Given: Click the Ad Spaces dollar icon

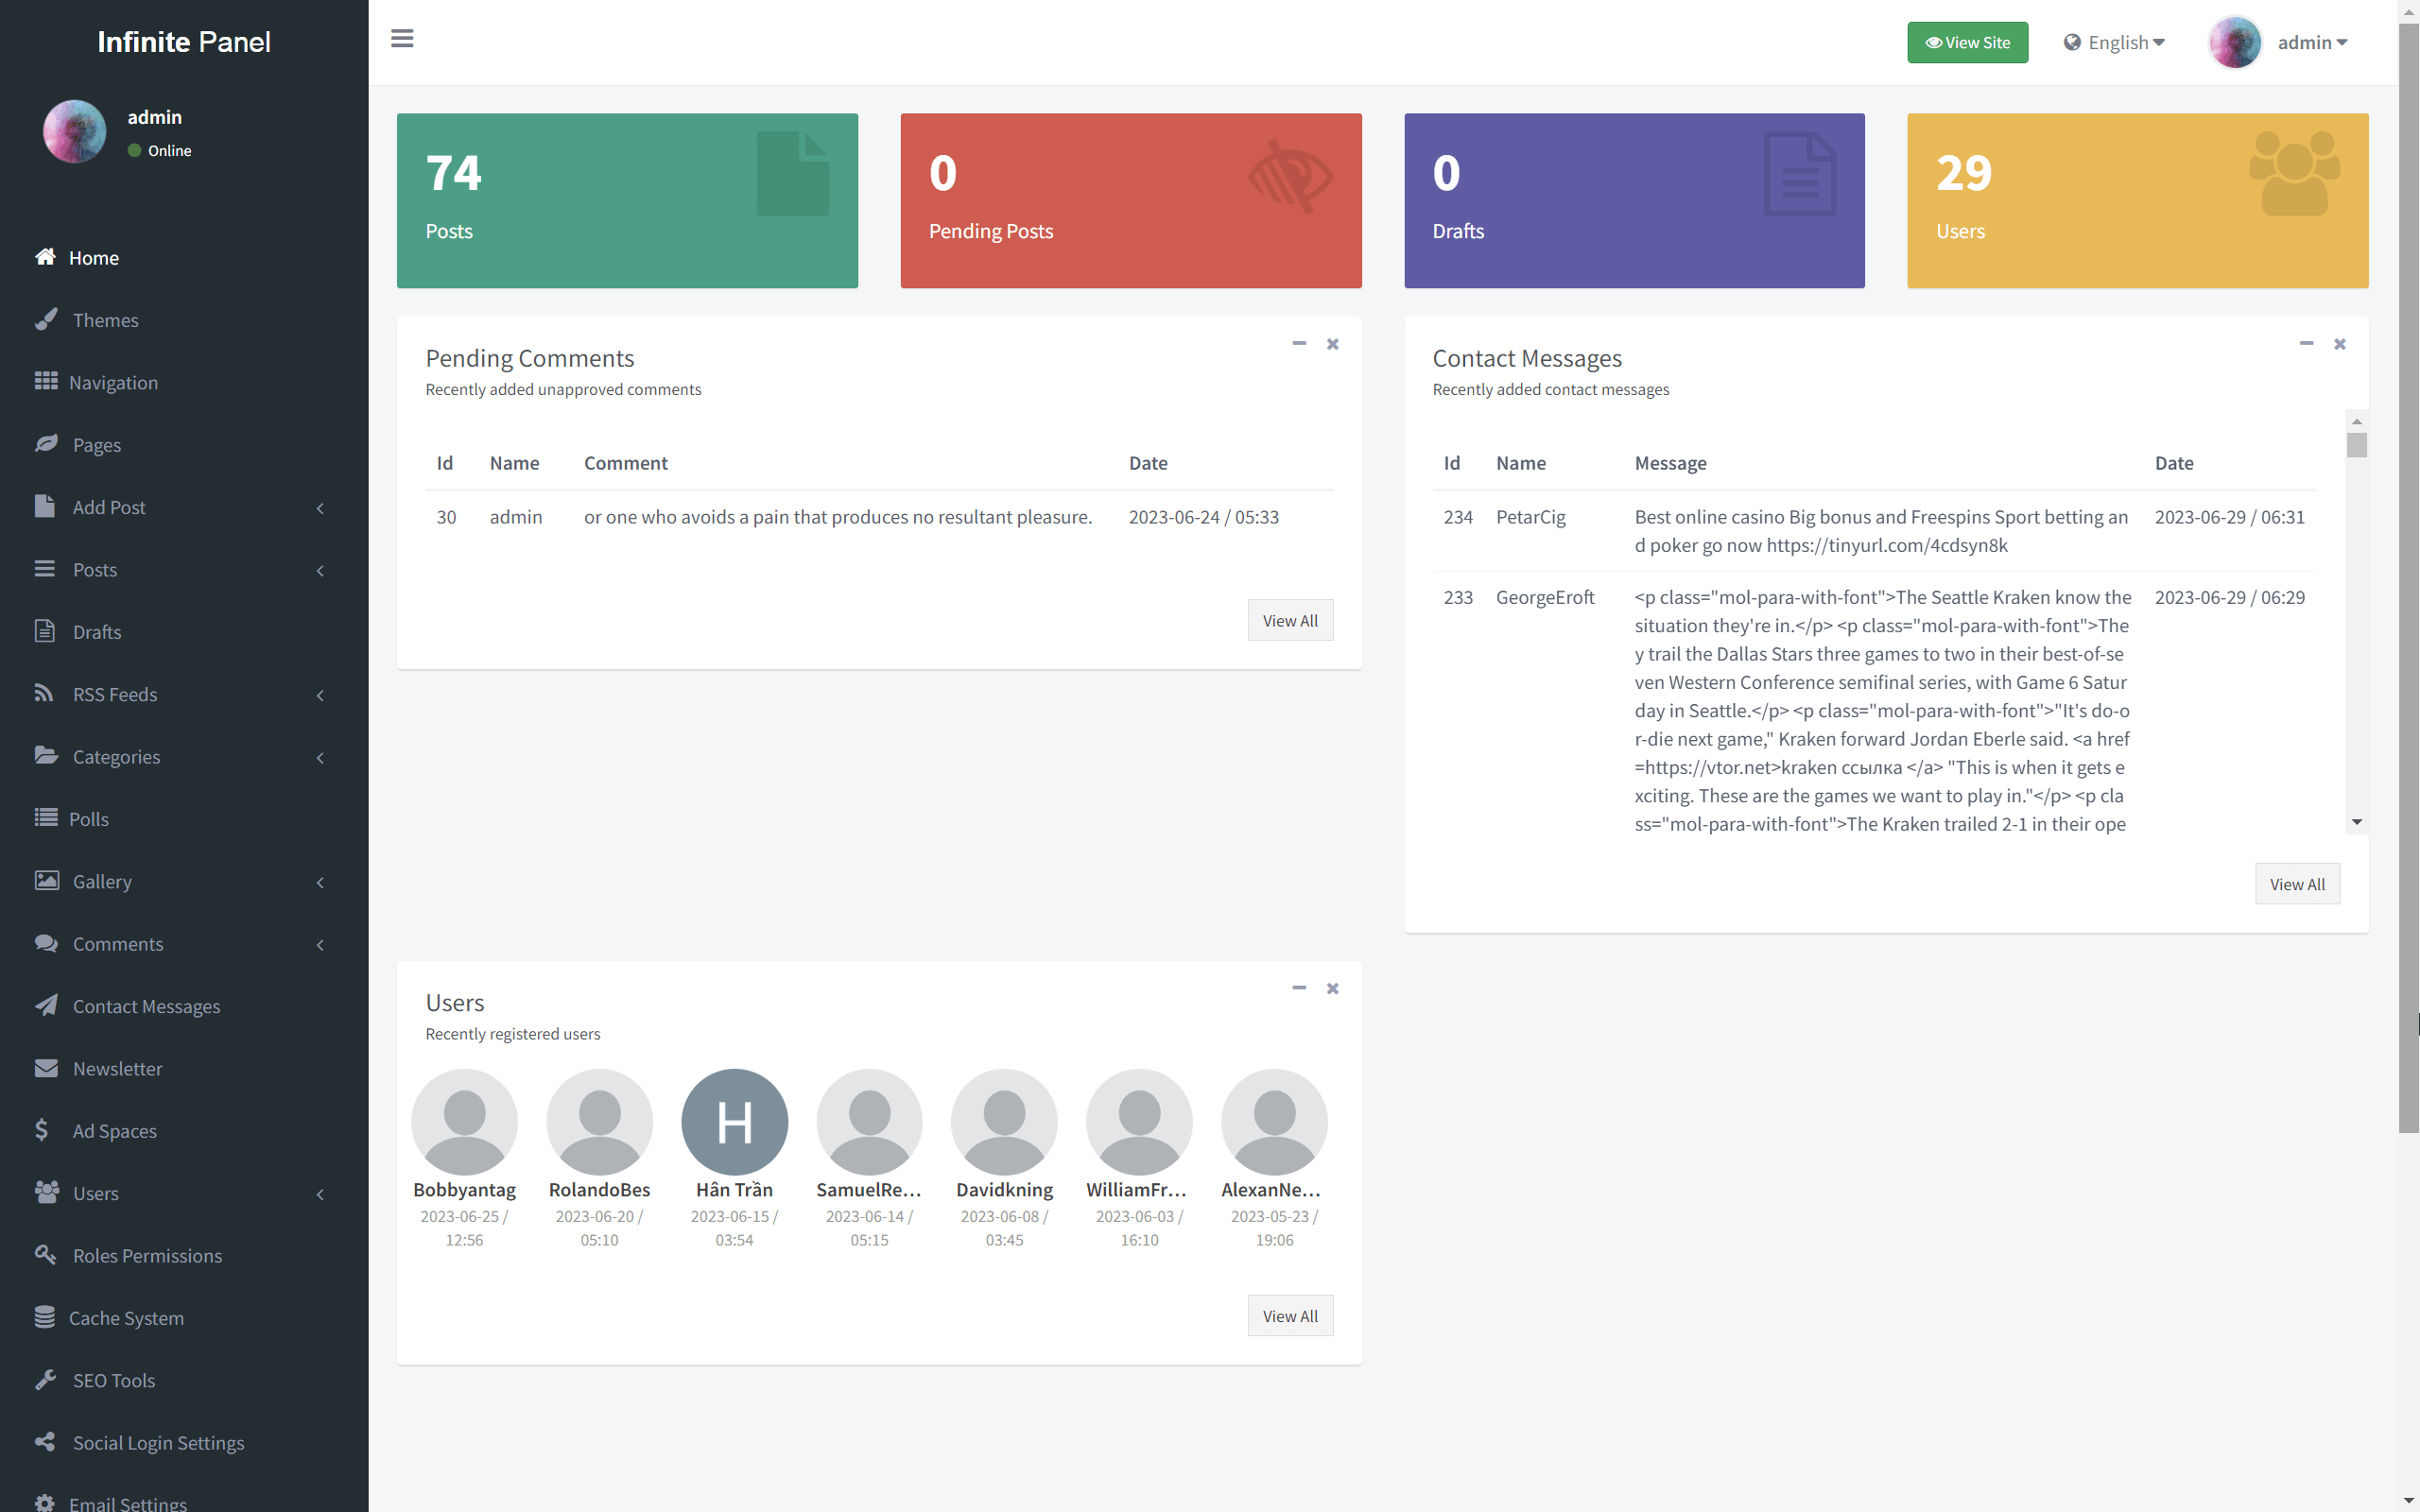Looking at the screenshot, I should tap(42, 1130).
